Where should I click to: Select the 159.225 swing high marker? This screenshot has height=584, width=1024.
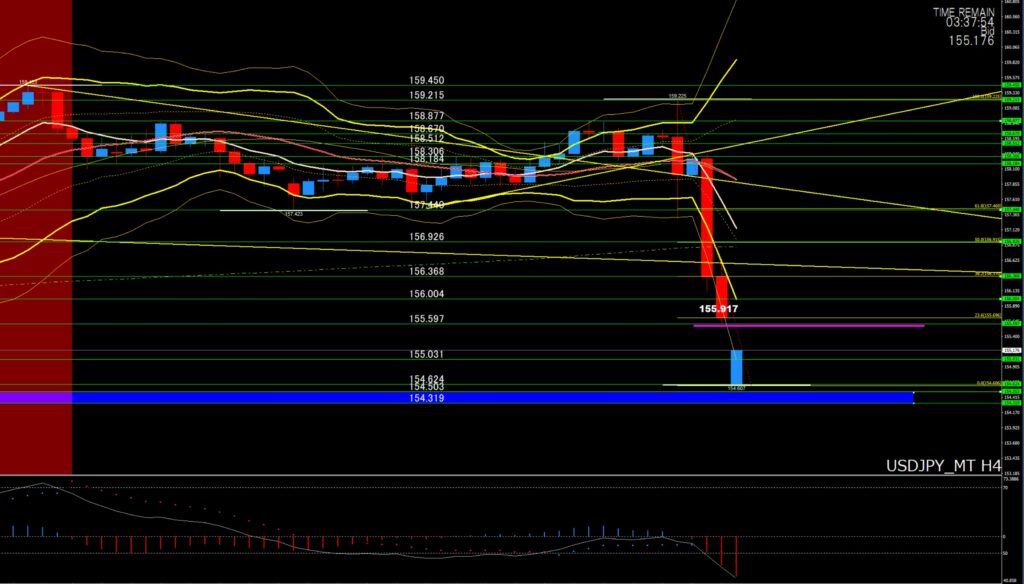click(679, 96)
